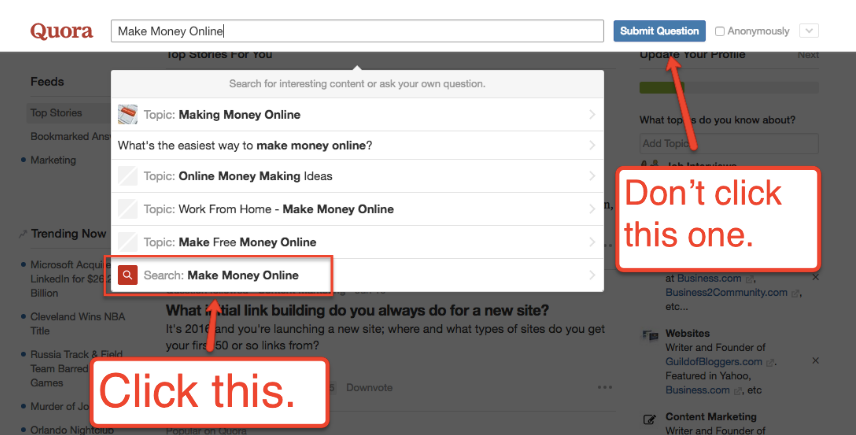Image resolution: width=856 pixels, height=435 pixels.
Task: Click the Quora logo
Action: (x=61, y=31)
